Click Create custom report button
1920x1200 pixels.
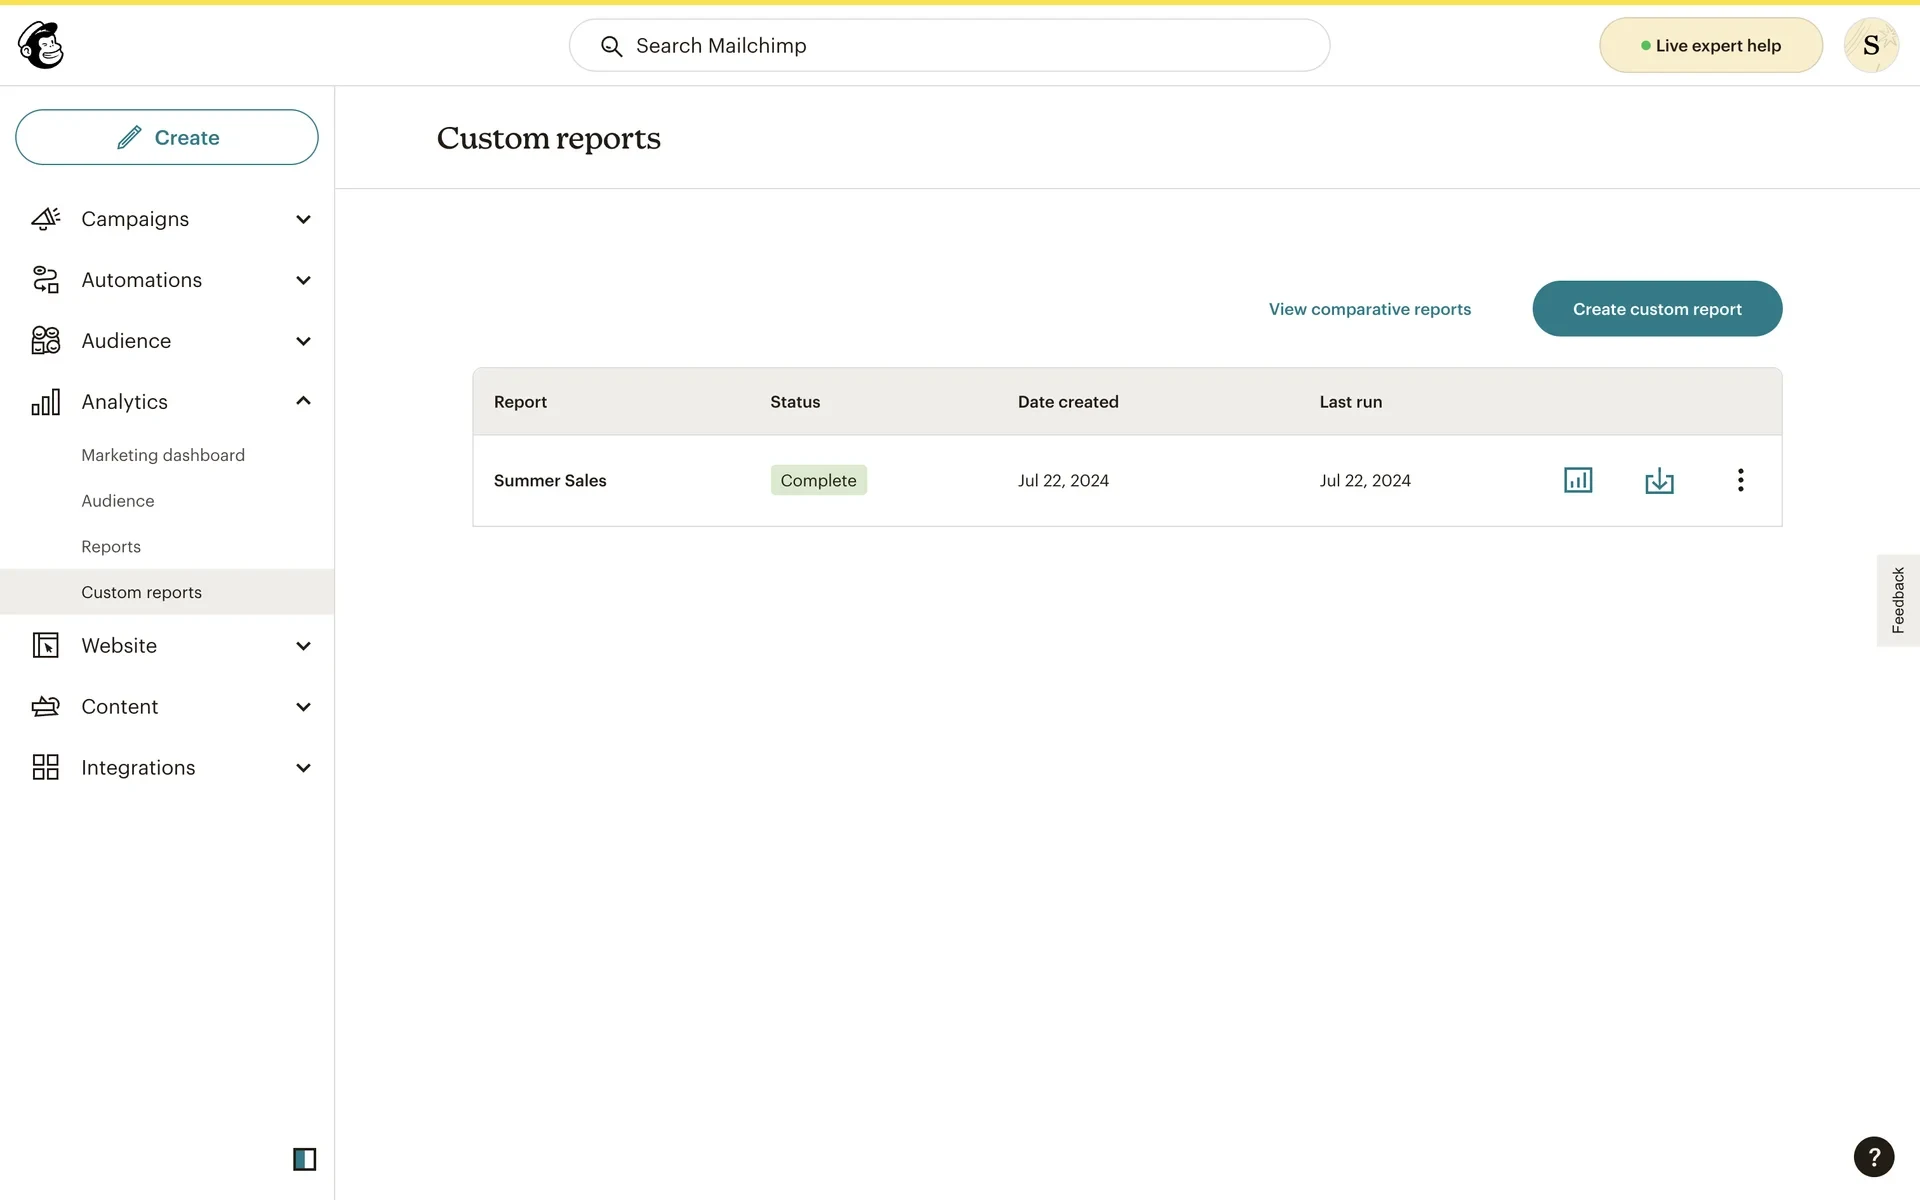tap(1656, 309)
